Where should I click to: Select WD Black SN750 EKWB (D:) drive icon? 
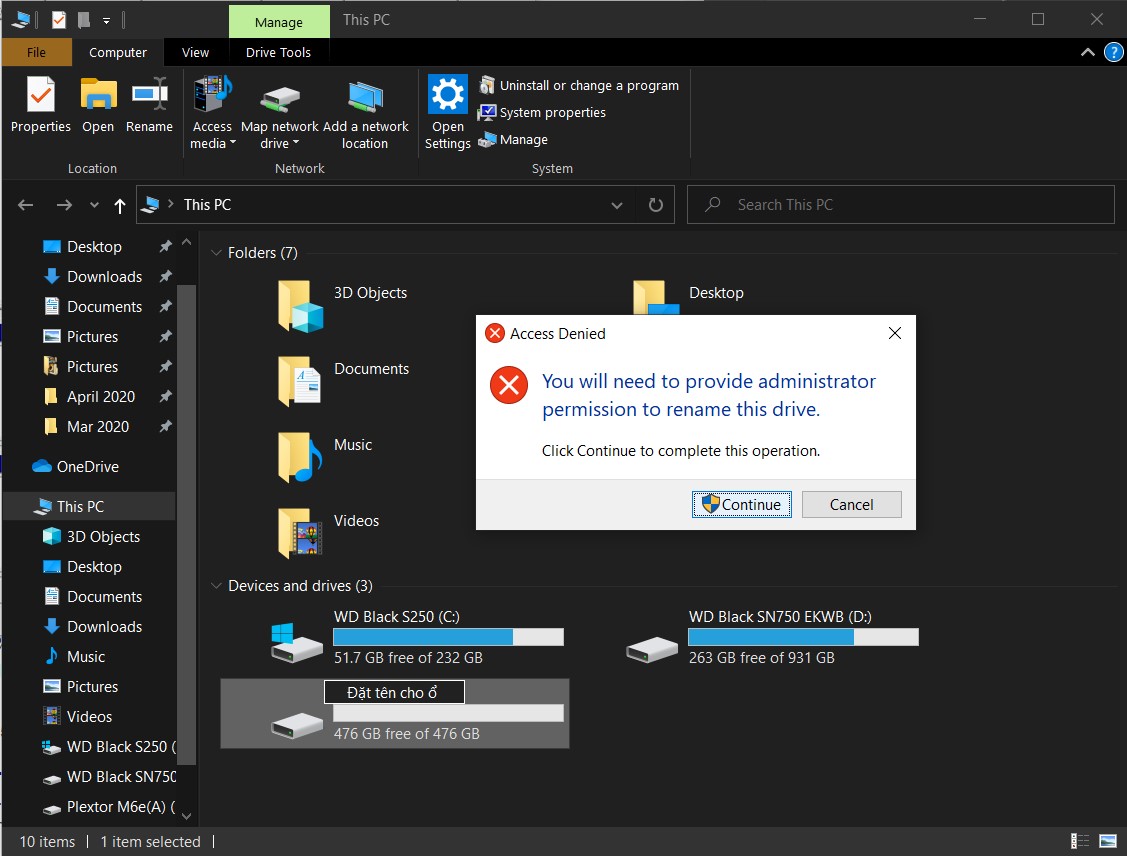click(x=651, y=650)
